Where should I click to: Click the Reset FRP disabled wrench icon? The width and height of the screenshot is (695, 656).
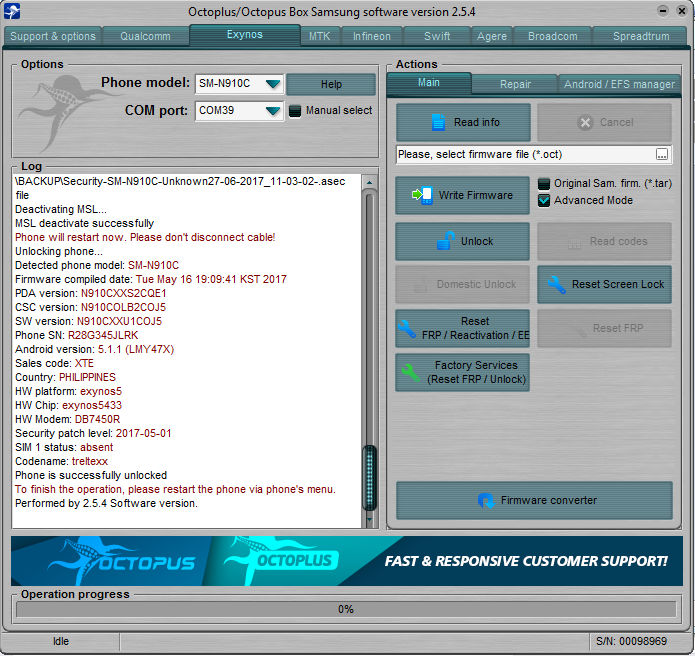click(x=579, y=330)
